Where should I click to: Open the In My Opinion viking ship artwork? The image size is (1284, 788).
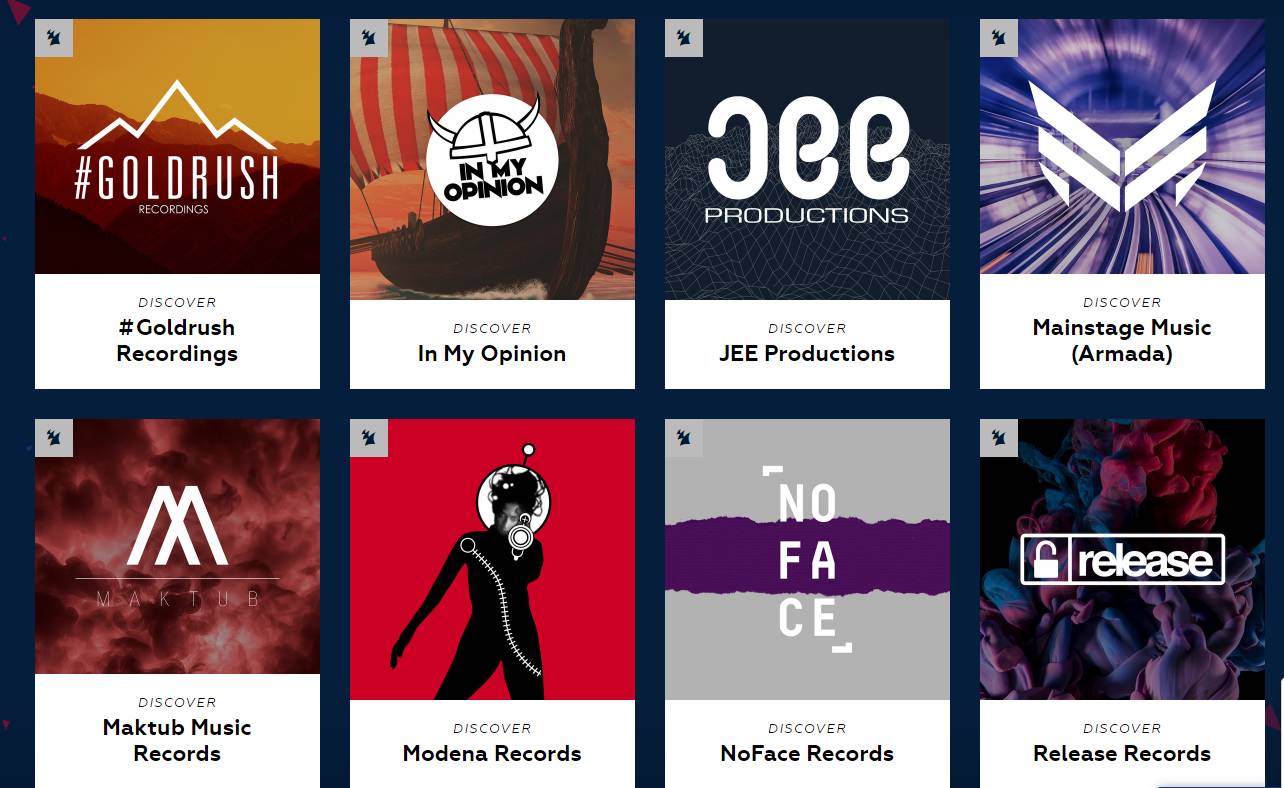click(492, 160)
